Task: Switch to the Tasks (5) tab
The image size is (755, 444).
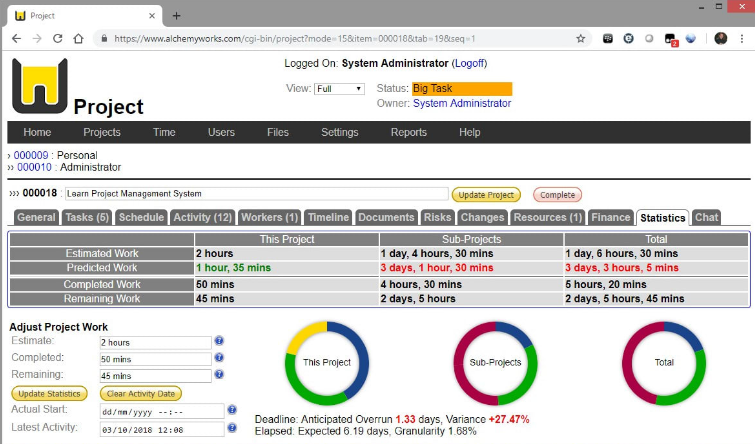Action: coord(87,217)
